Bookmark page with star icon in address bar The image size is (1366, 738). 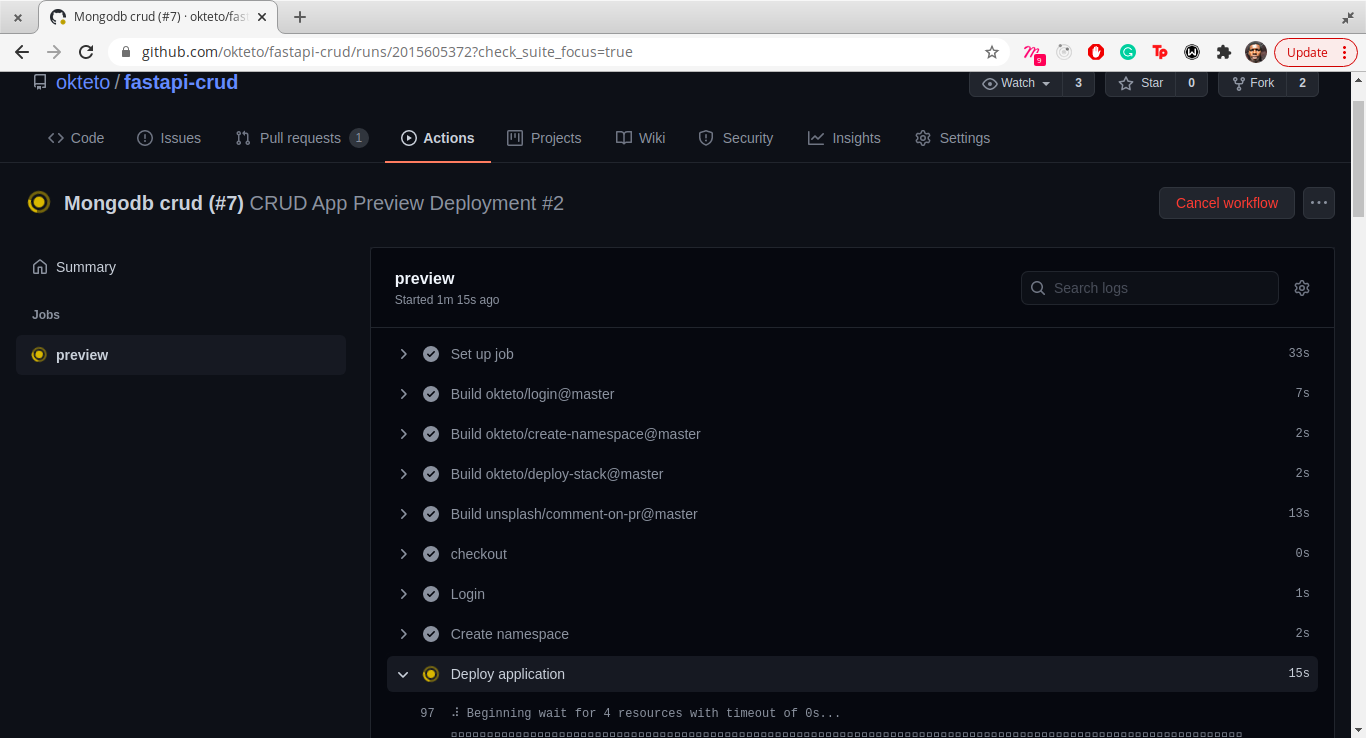click(x=992, y=52)
